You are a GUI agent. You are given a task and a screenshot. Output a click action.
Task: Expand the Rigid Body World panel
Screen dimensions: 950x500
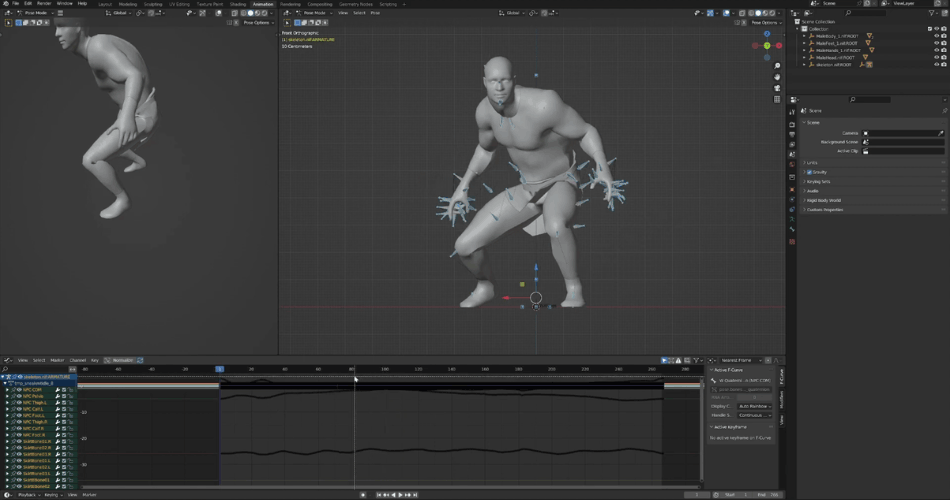click(824, 200)
